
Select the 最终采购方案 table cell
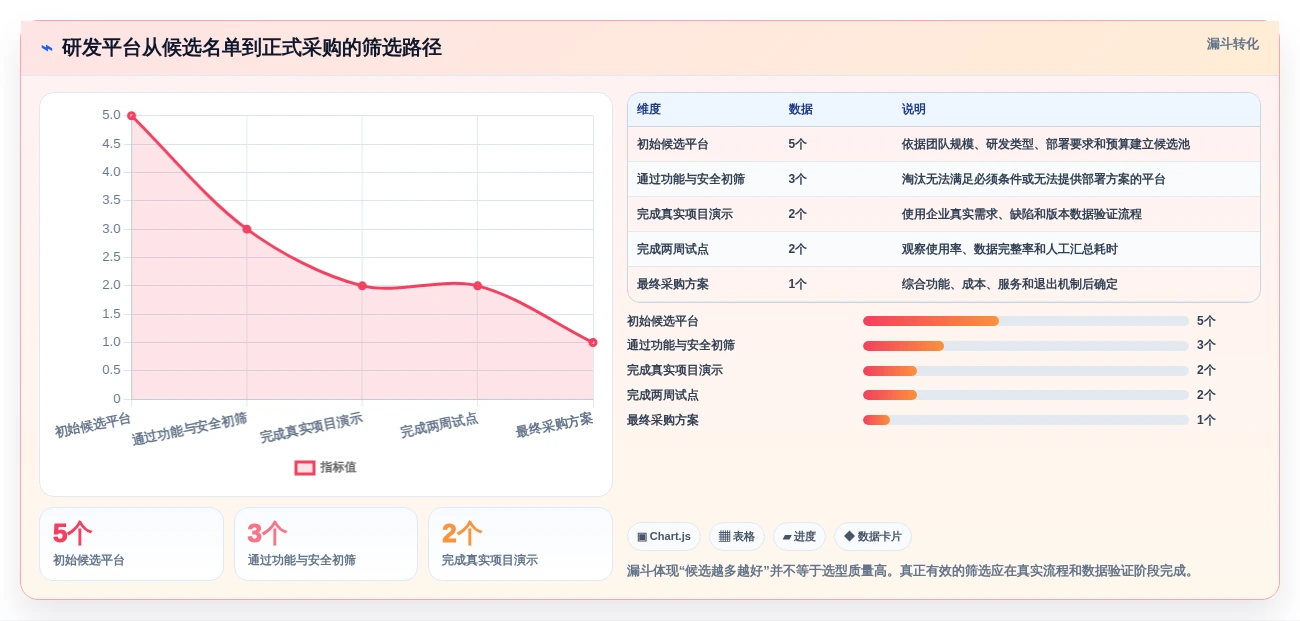point(673,284)
